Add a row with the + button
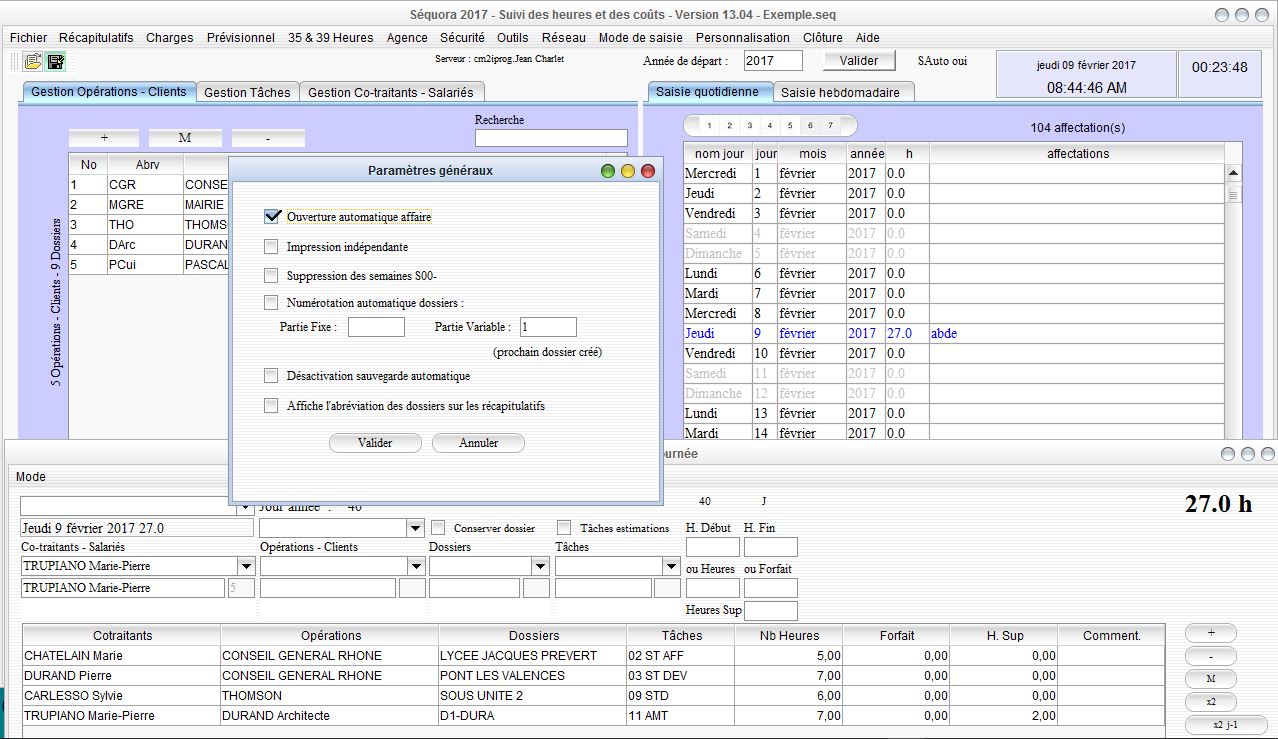The image size is (1278, 739). [1209, 632]
